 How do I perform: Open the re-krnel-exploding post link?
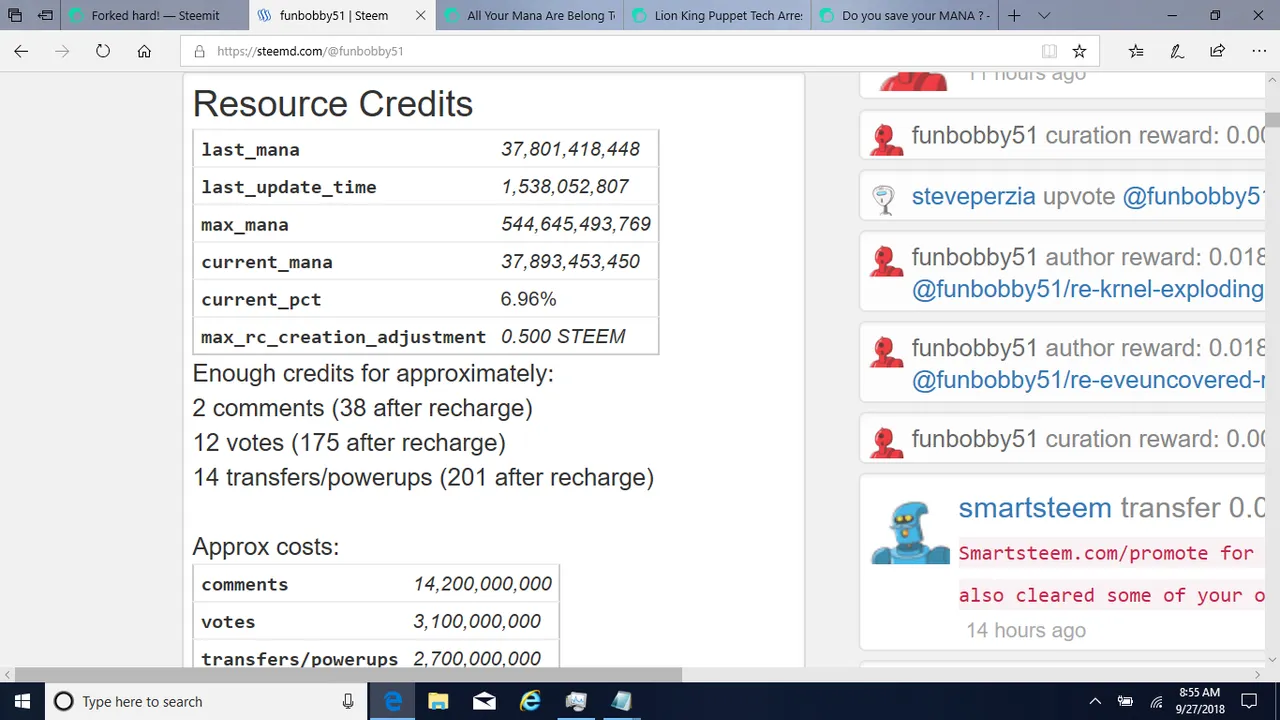(1088, 289)
